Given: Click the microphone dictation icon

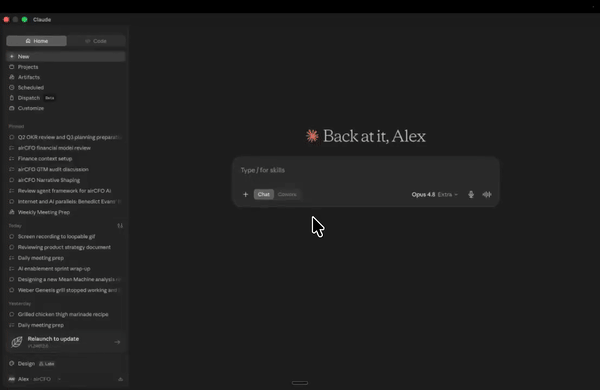Looking at the screenshot, I should 471,194.
